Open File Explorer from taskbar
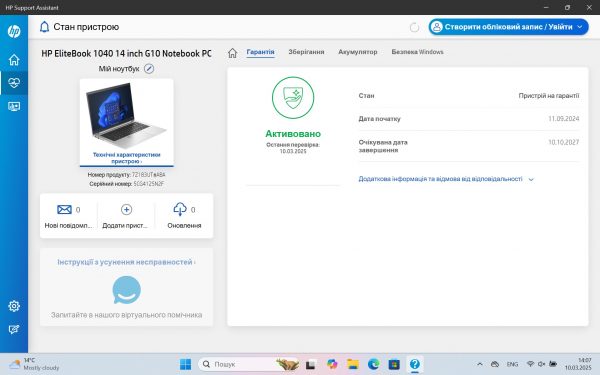This screenshot has height=375, width=600. (x=352, y=364)
